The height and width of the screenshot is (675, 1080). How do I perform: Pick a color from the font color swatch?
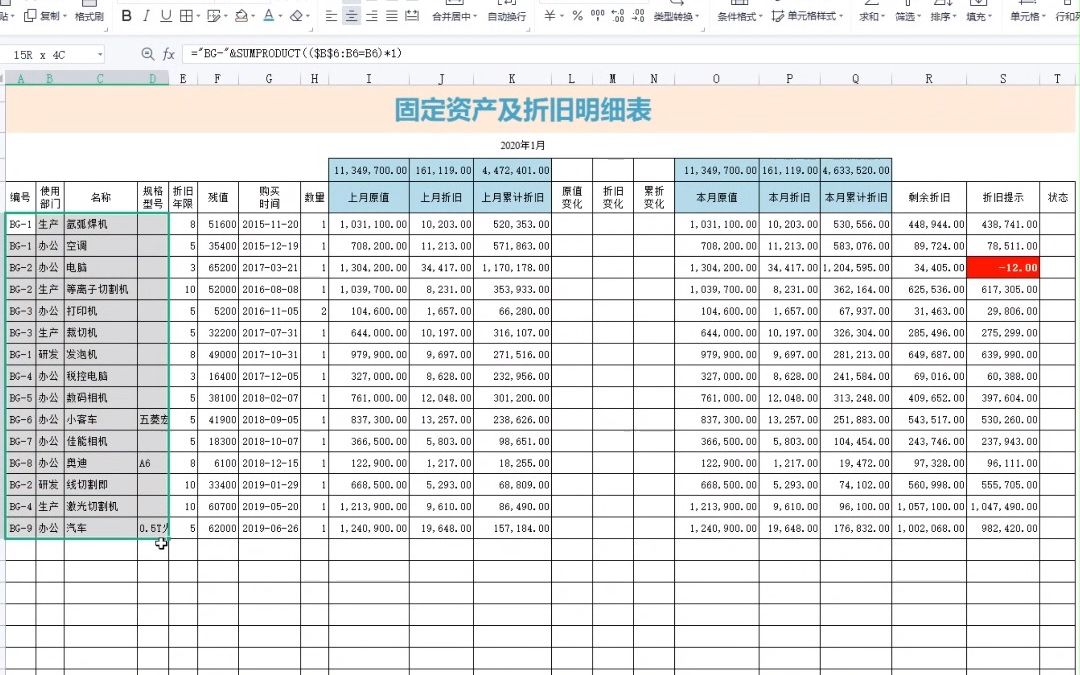coord(267,15)
